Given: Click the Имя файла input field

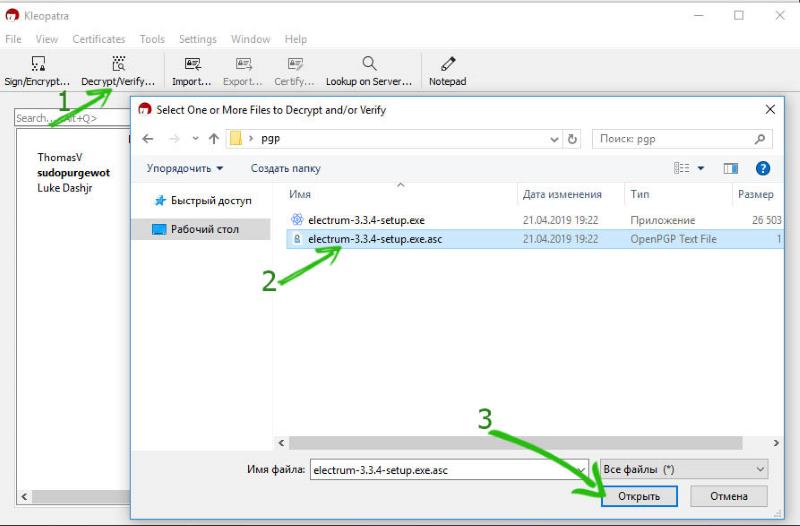Looking at the screenshot, I should pos(443,470).
